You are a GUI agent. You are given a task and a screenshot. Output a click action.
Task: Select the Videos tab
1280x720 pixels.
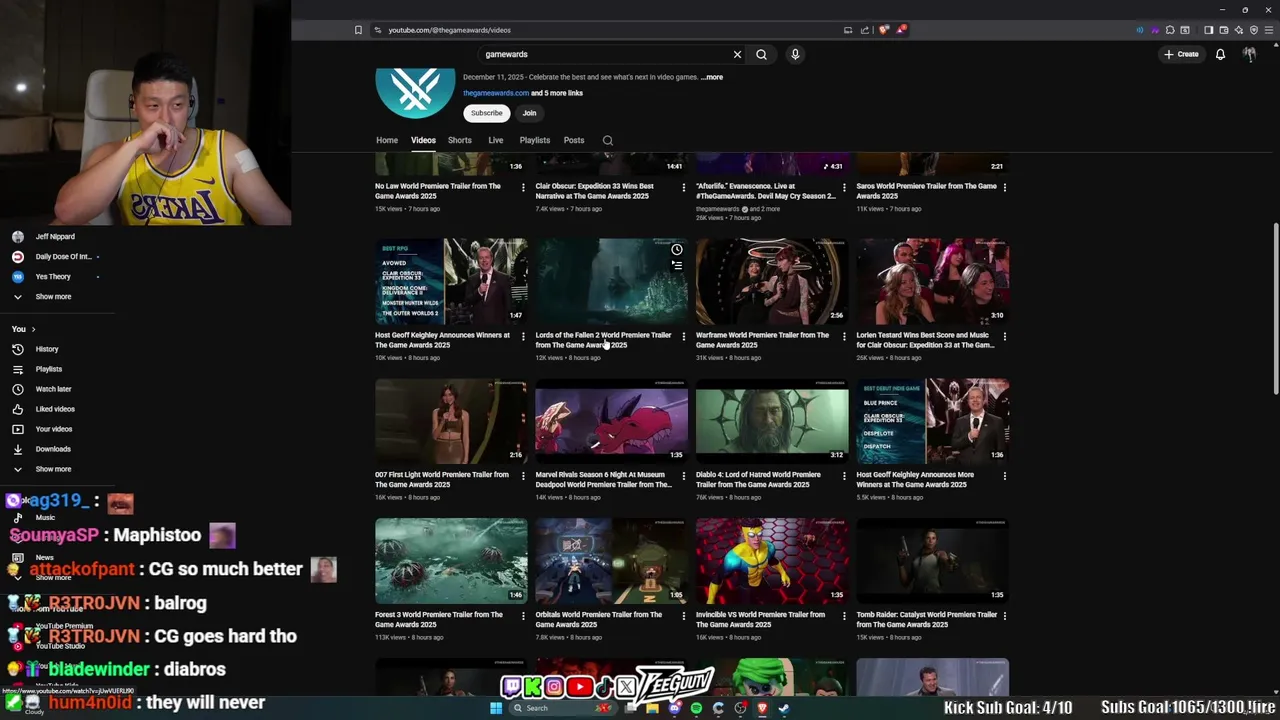[423, 140]
